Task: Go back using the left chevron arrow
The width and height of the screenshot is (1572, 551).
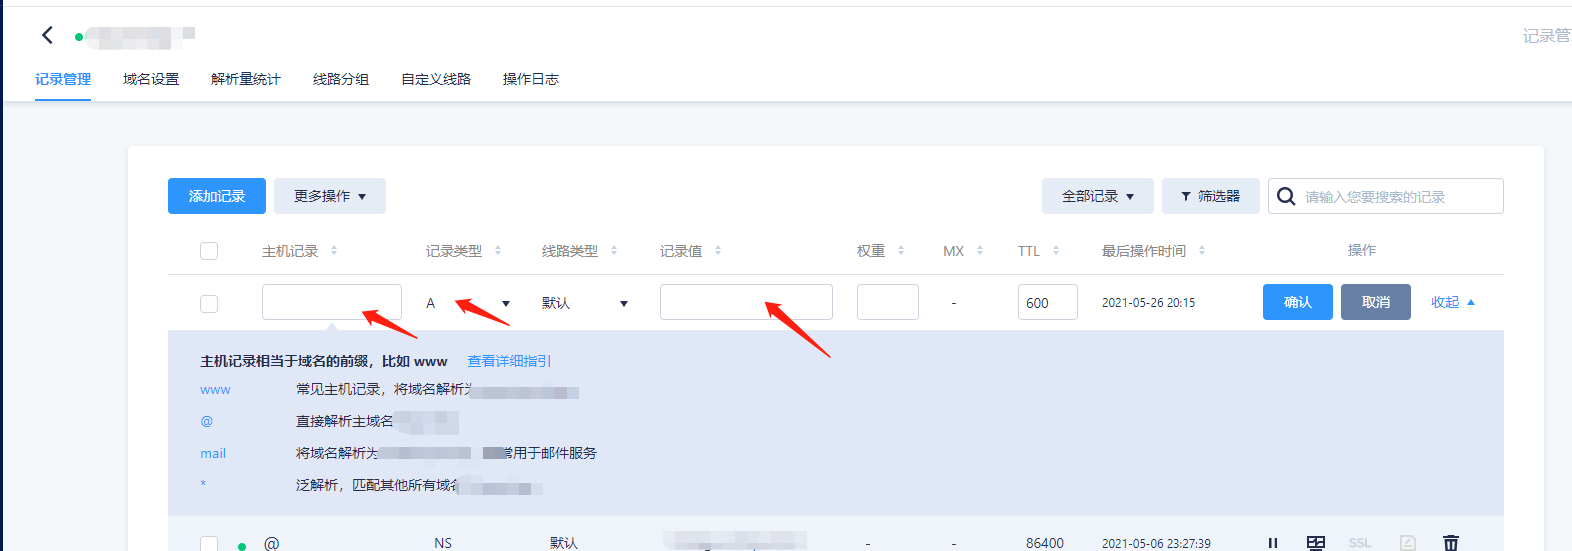Action: click(x=47, y=35)
